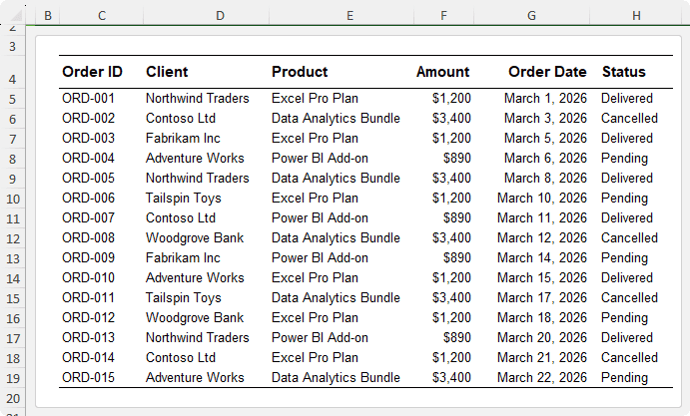This screenshot has width=690, height=416.
Task: Click the Client header cell
Action: click(167, 72)
